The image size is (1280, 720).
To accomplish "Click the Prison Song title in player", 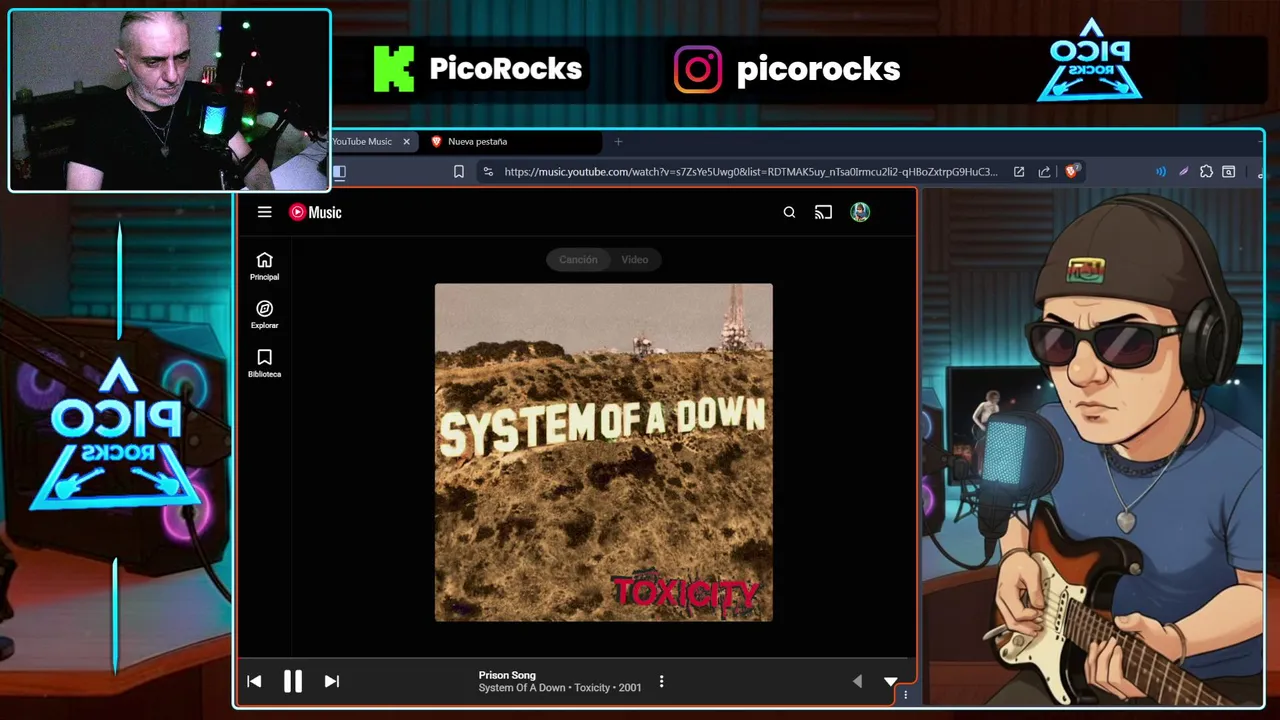I will (x=507, y=675).
